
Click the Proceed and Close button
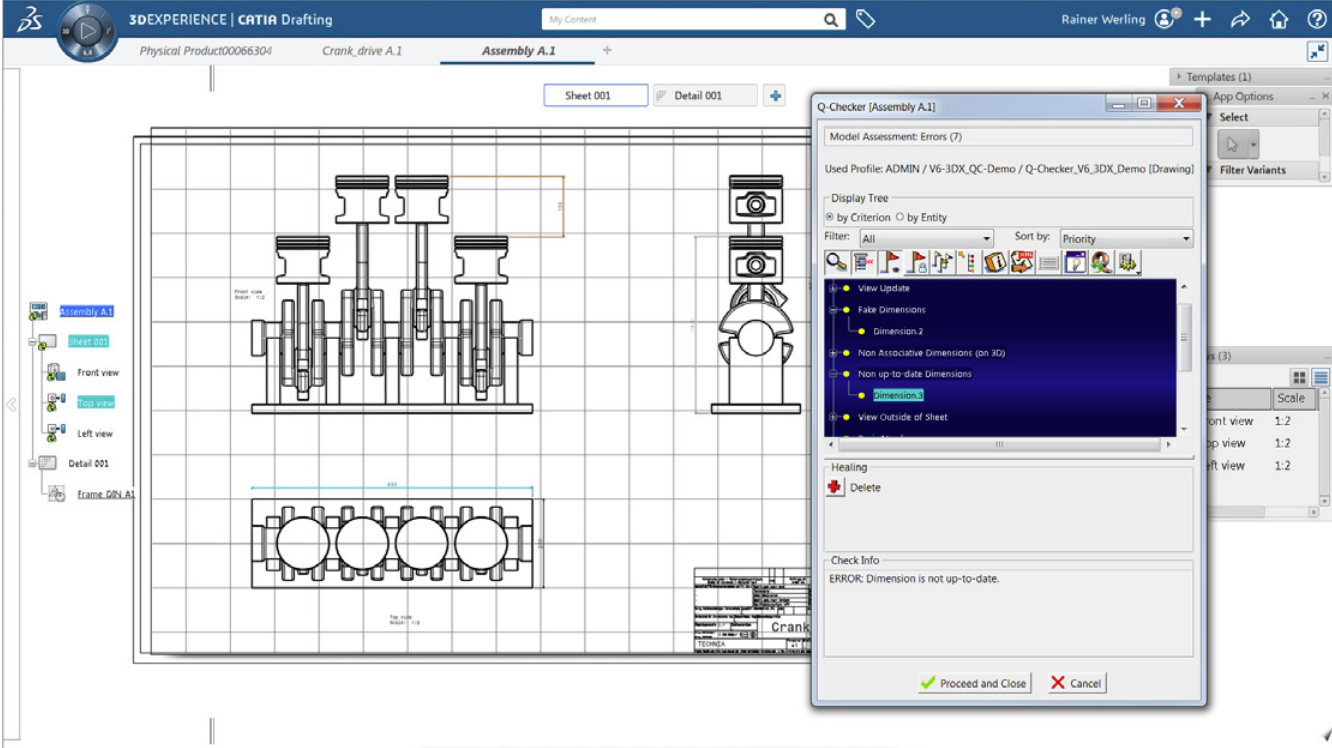point(974,683)
